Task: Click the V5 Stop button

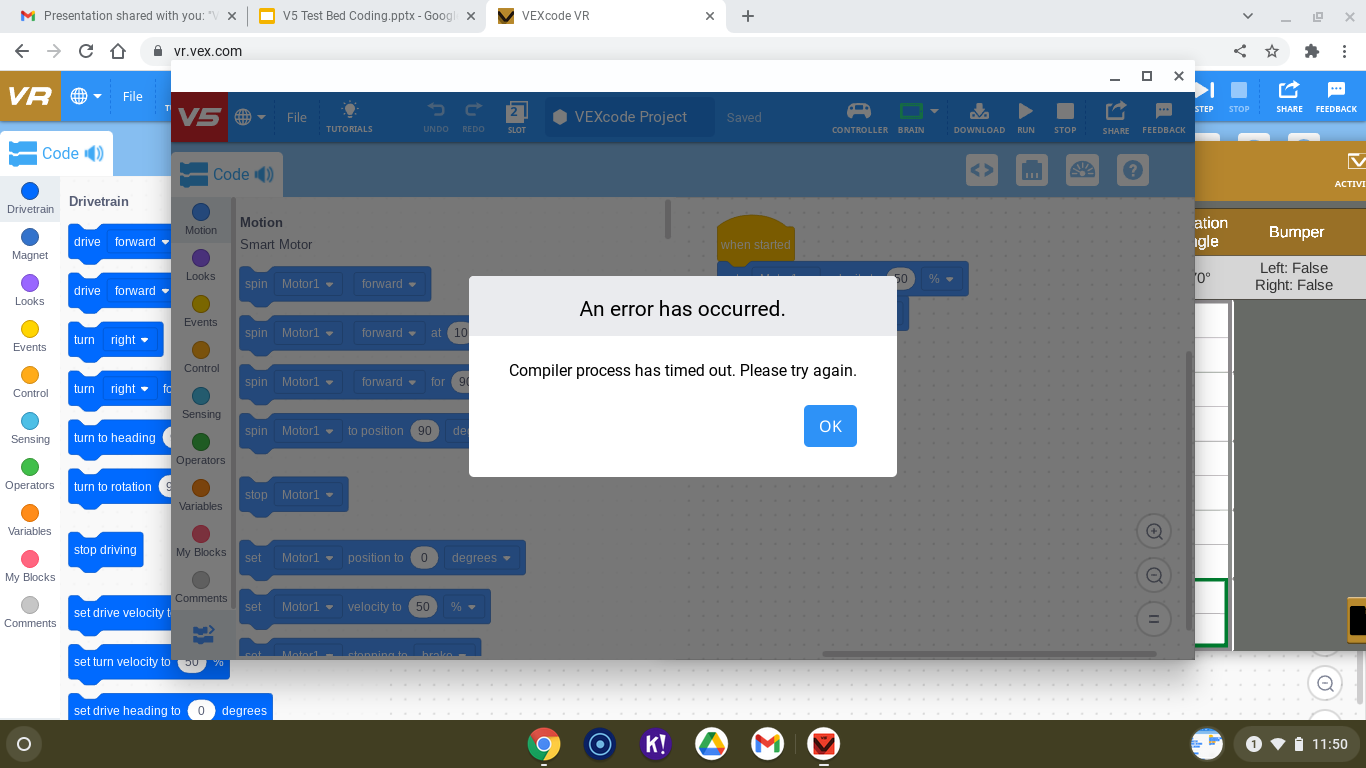Action: [1065, 117]
